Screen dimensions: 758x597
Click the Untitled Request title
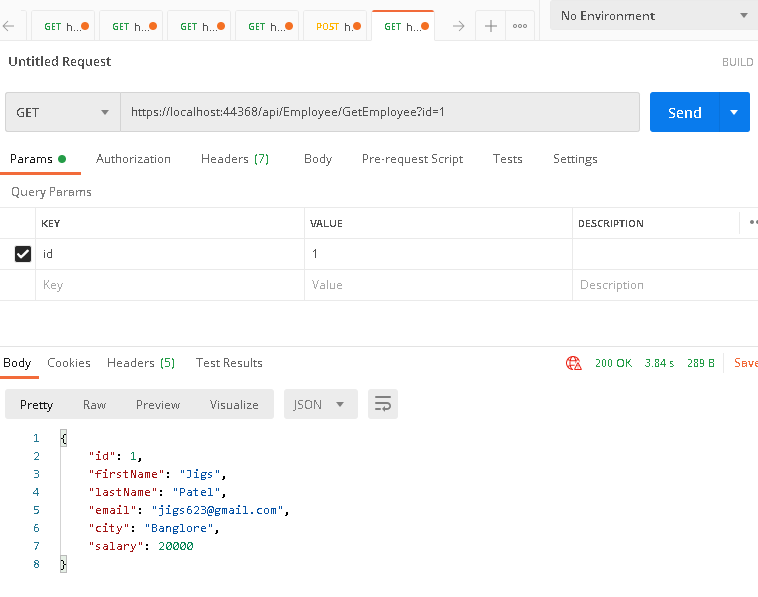point(59,61)
